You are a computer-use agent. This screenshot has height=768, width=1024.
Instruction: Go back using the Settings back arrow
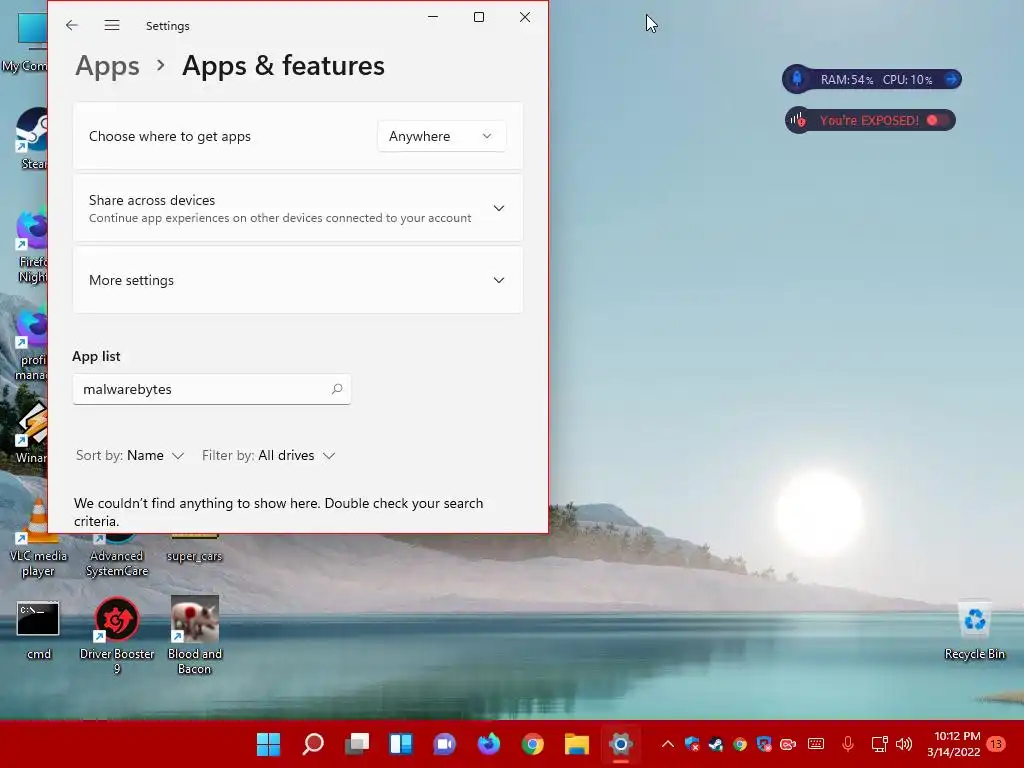(72, 25)
